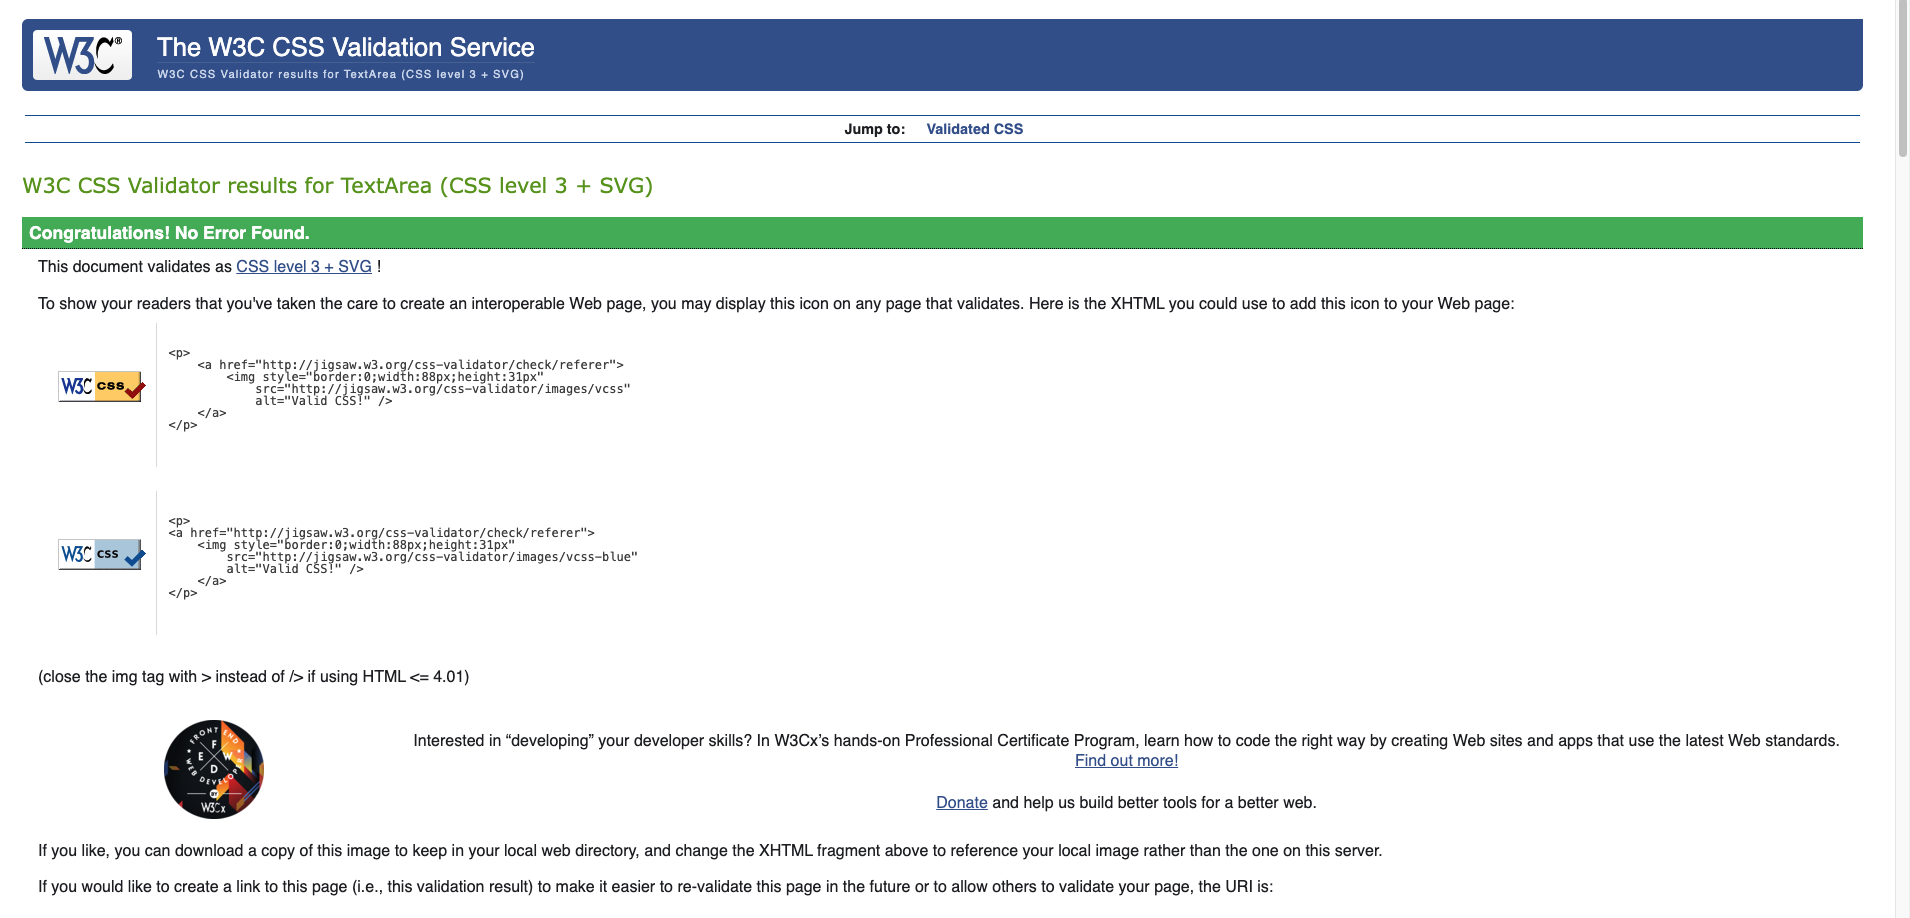Click the paragraph starting 'To show your readers'
The width and height of the screenshot is (1910, 918).
pyautogui.click(x=776, y=304)
